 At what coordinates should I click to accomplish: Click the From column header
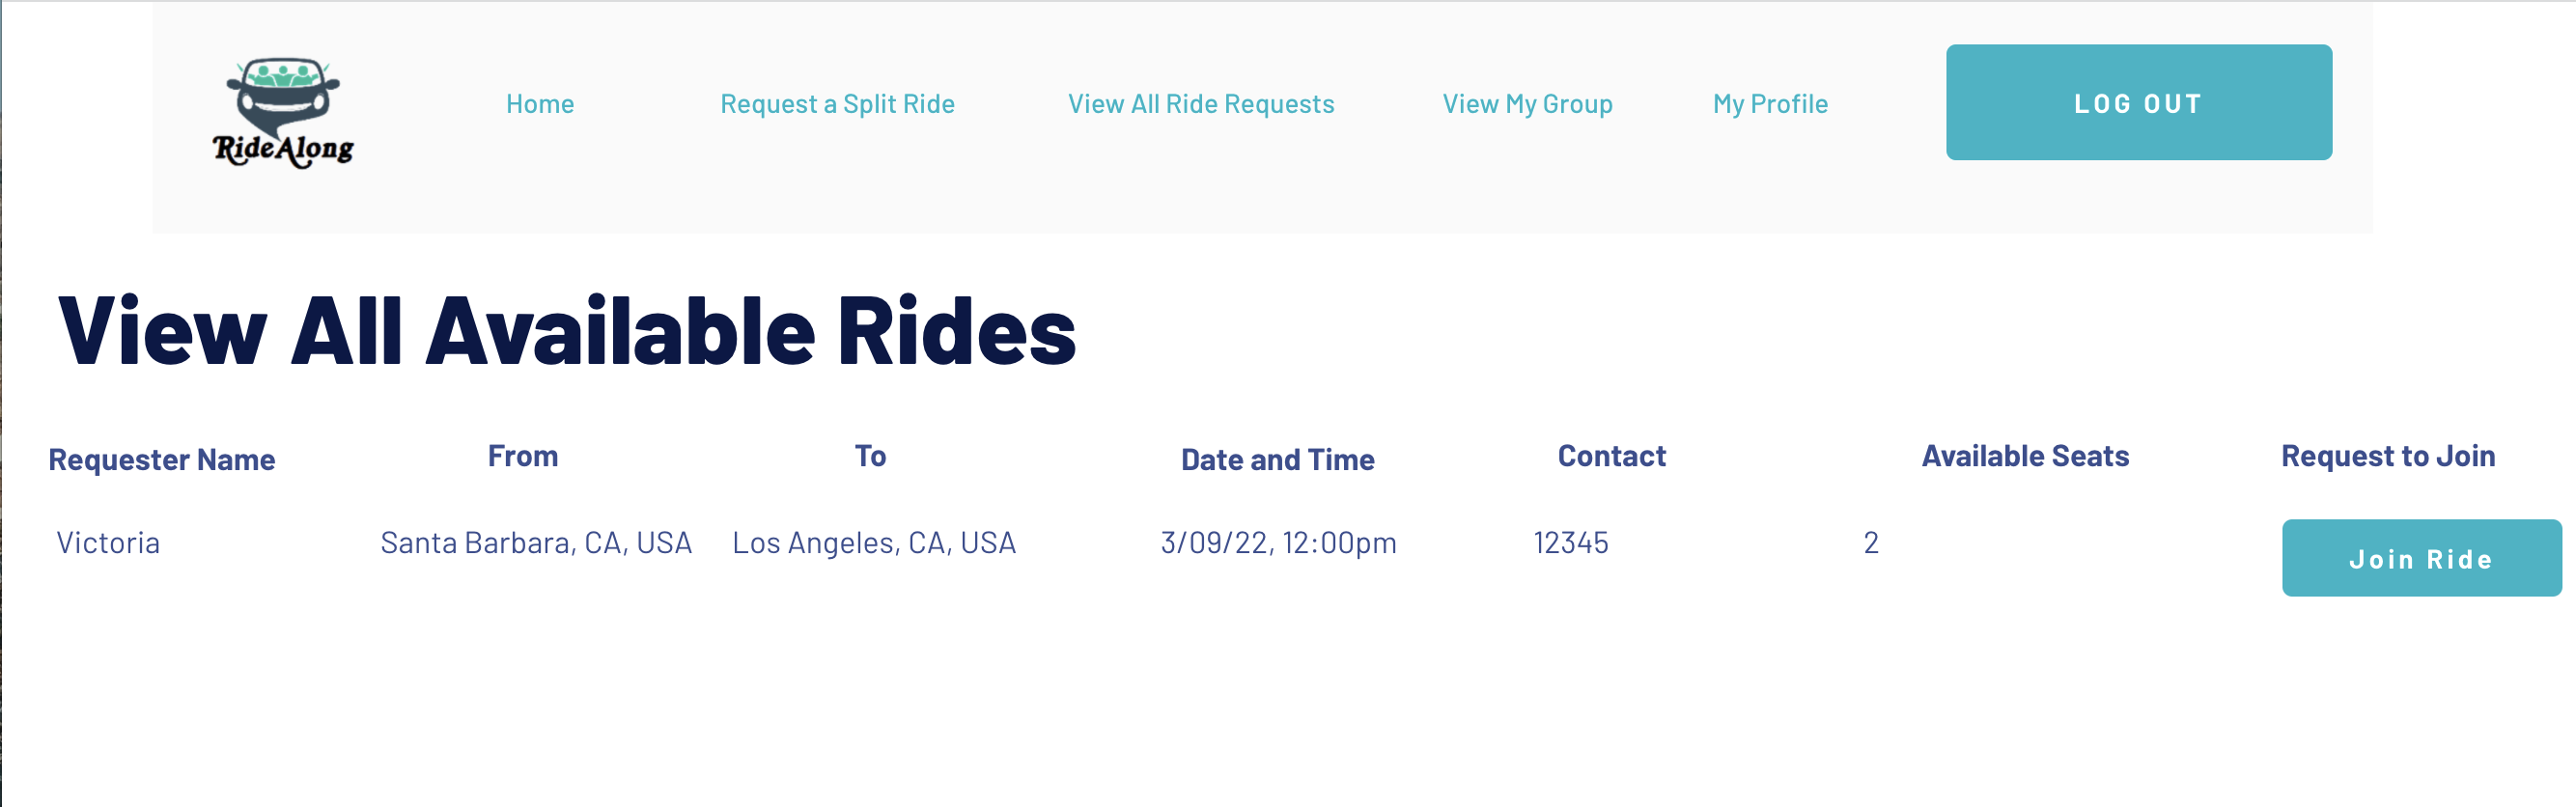coord(522,456)
